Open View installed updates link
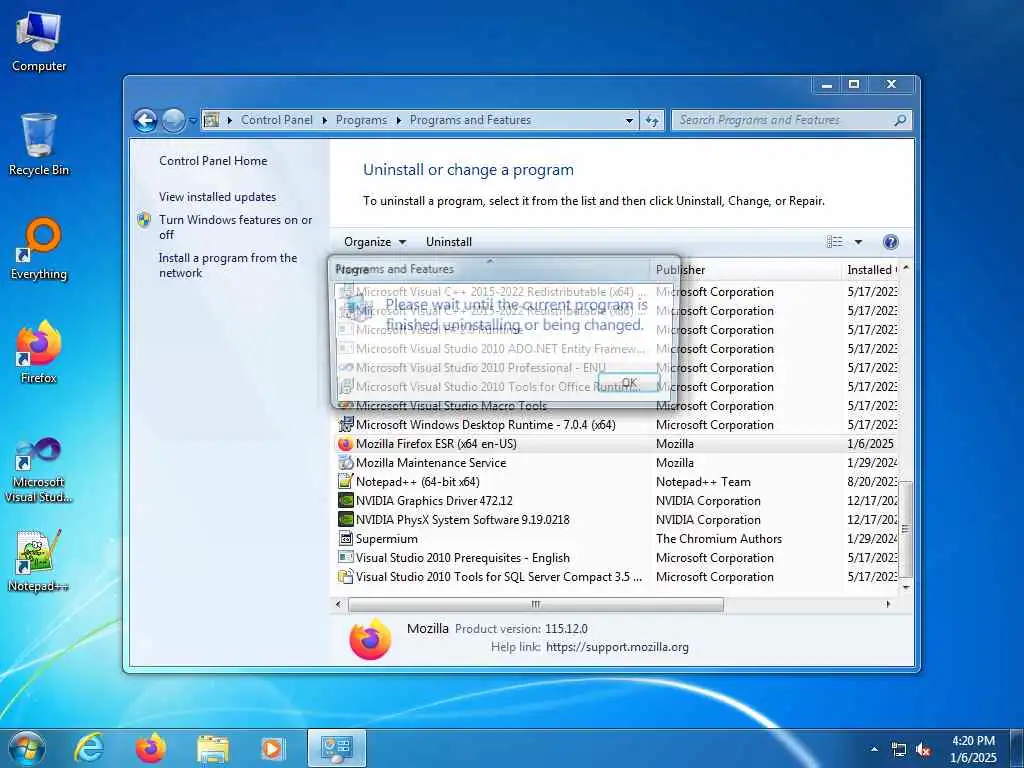This screenshot has height=768, width=1024. click(217, 197)
